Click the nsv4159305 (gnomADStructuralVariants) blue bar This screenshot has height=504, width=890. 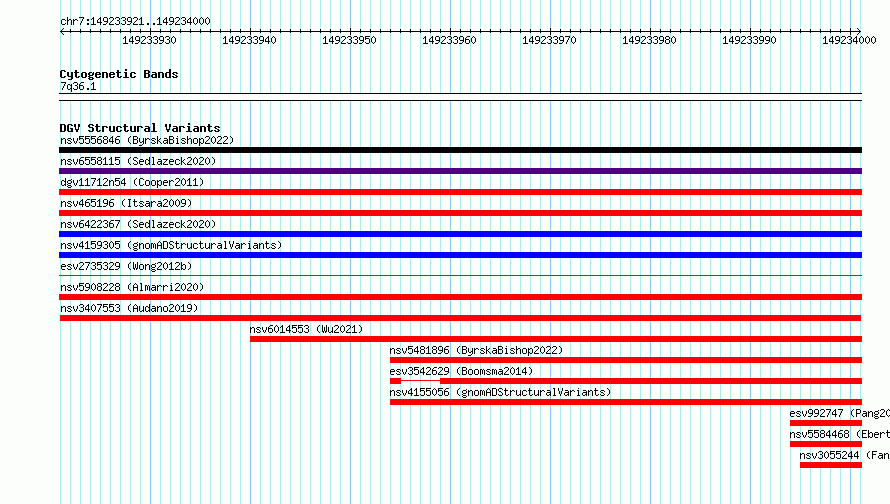pos(460,255)
